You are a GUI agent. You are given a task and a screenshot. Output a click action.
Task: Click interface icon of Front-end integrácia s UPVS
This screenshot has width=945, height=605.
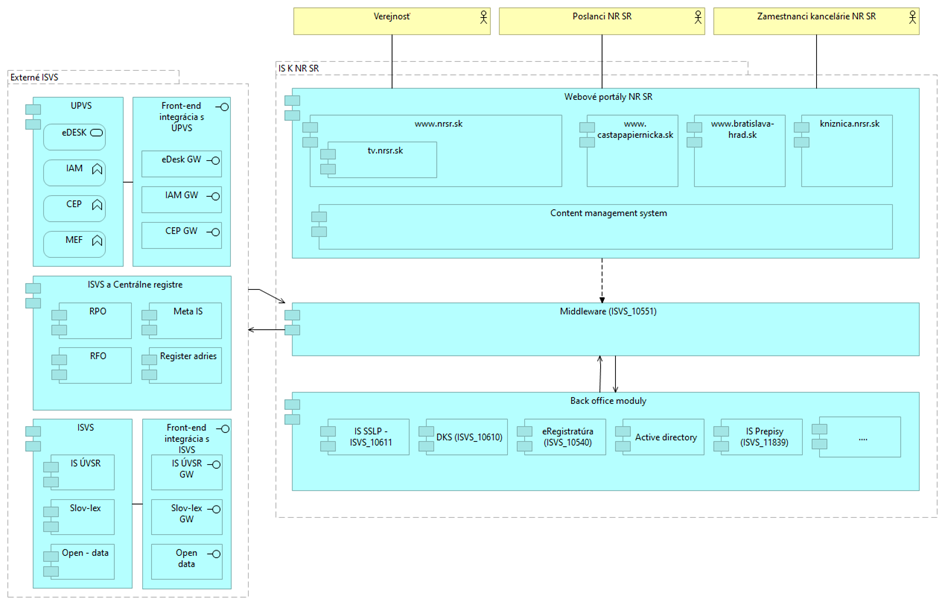(x=222, y=107)
